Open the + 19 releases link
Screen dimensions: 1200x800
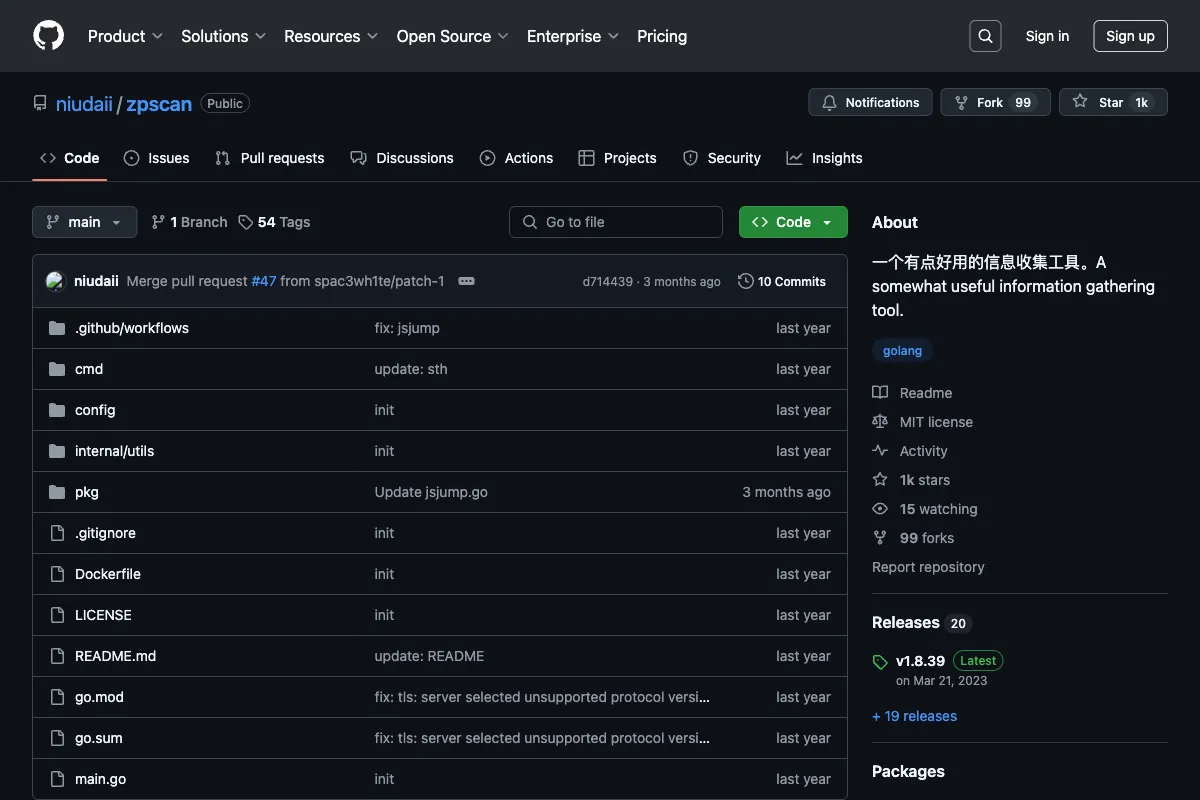(x=914, y=716)
